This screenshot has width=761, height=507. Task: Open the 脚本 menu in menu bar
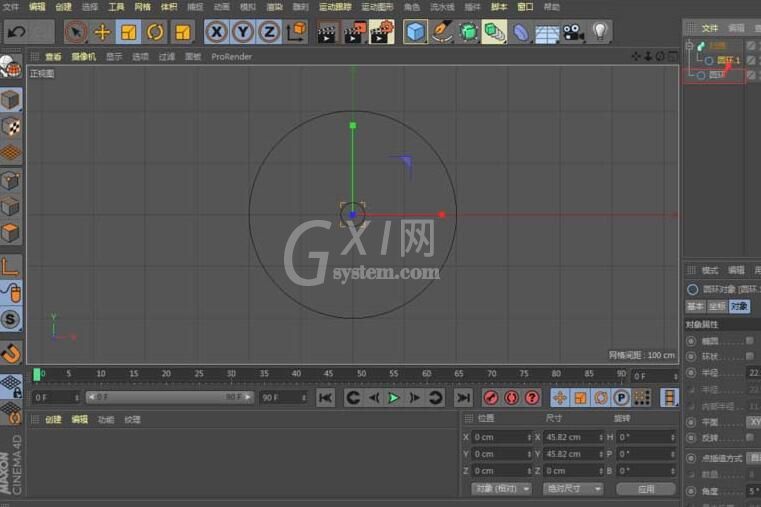coord(499,7)
